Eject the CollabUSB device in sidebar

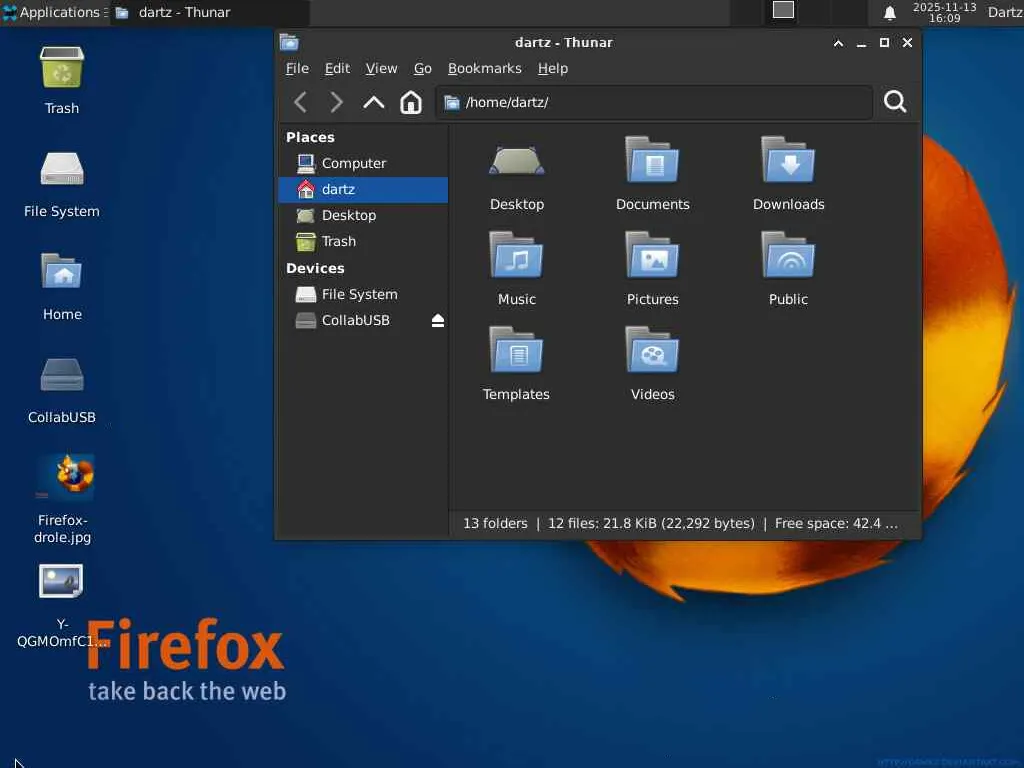[438, 320]
